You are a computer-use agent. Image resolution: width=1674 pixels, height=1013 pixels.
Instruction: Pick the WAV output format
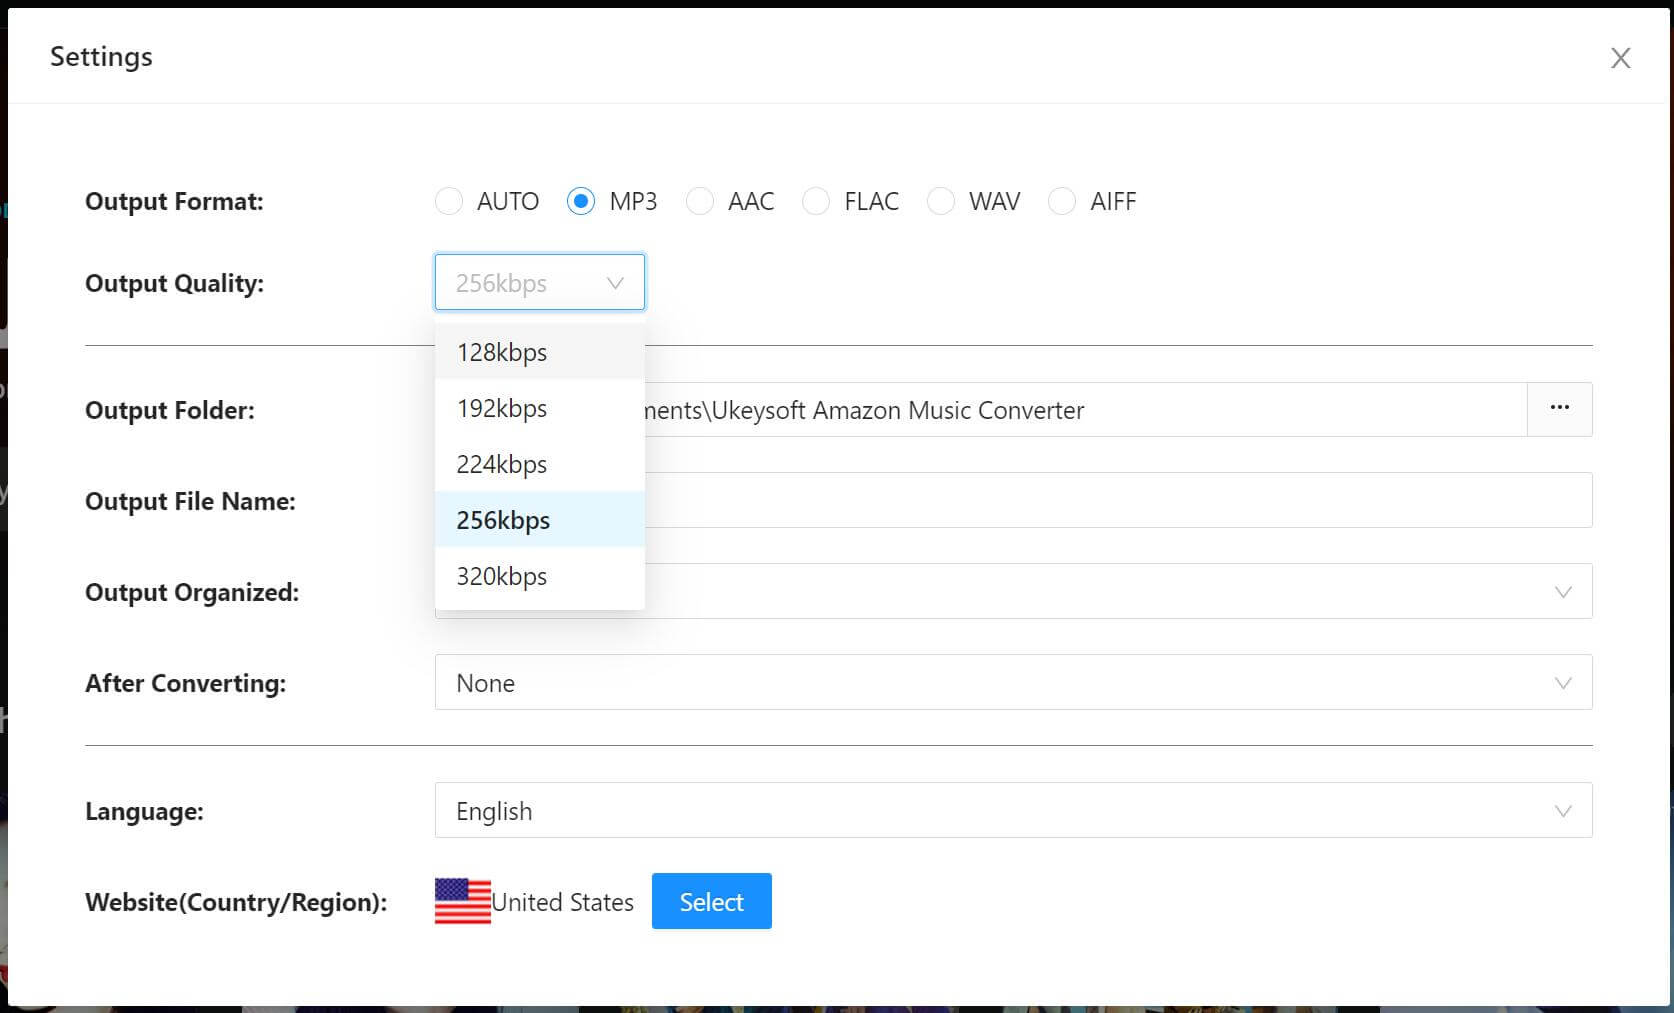point(941,202)
